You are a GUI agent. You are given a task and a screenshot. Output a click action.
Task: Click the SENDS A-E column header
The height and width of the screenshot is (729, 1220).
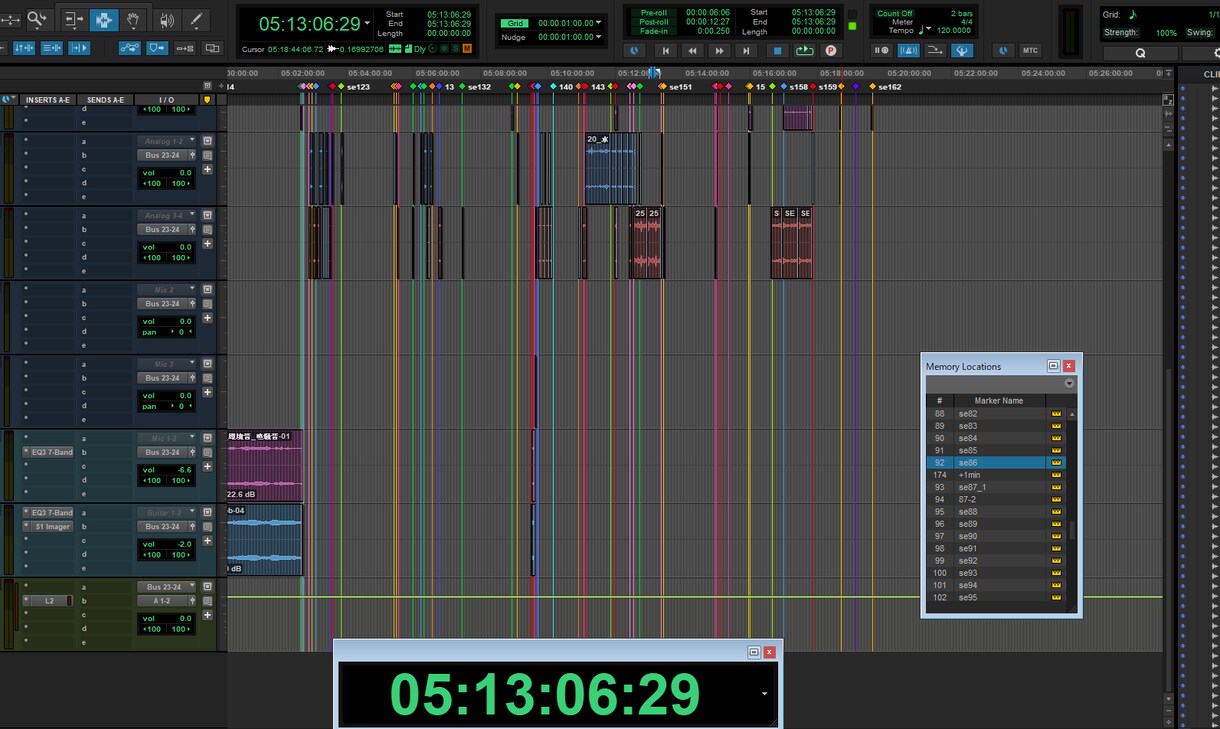coord(105,100)
